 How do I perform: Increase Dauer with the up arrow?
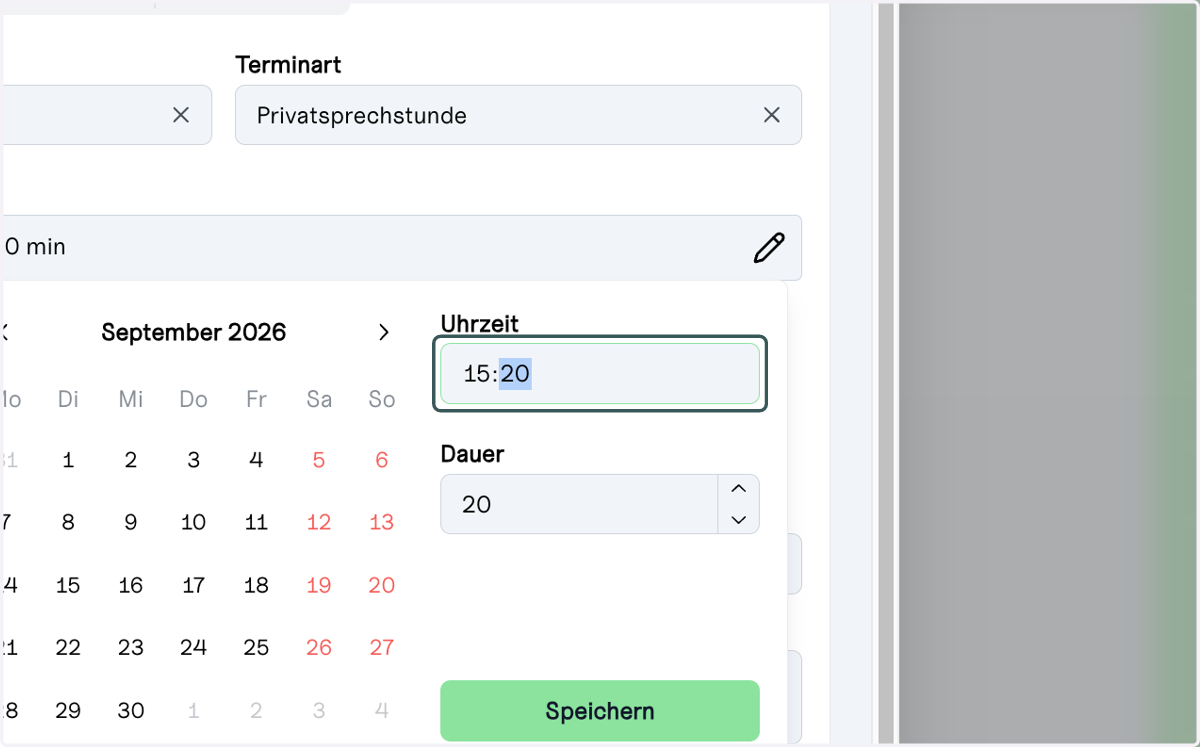[739, 489]
